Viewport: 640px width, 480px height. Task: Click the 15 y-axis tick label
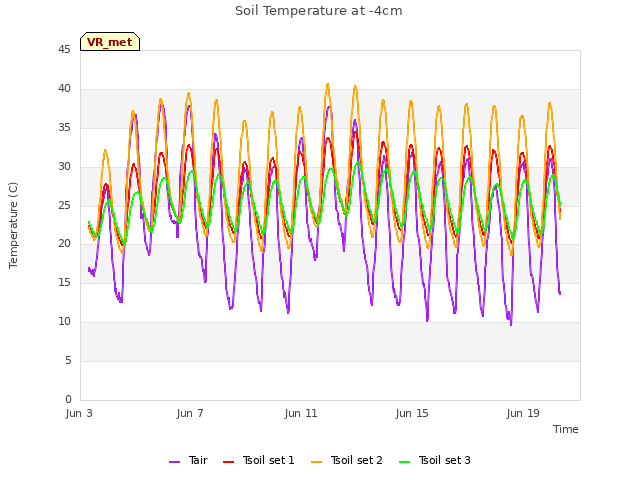(64, 282)
